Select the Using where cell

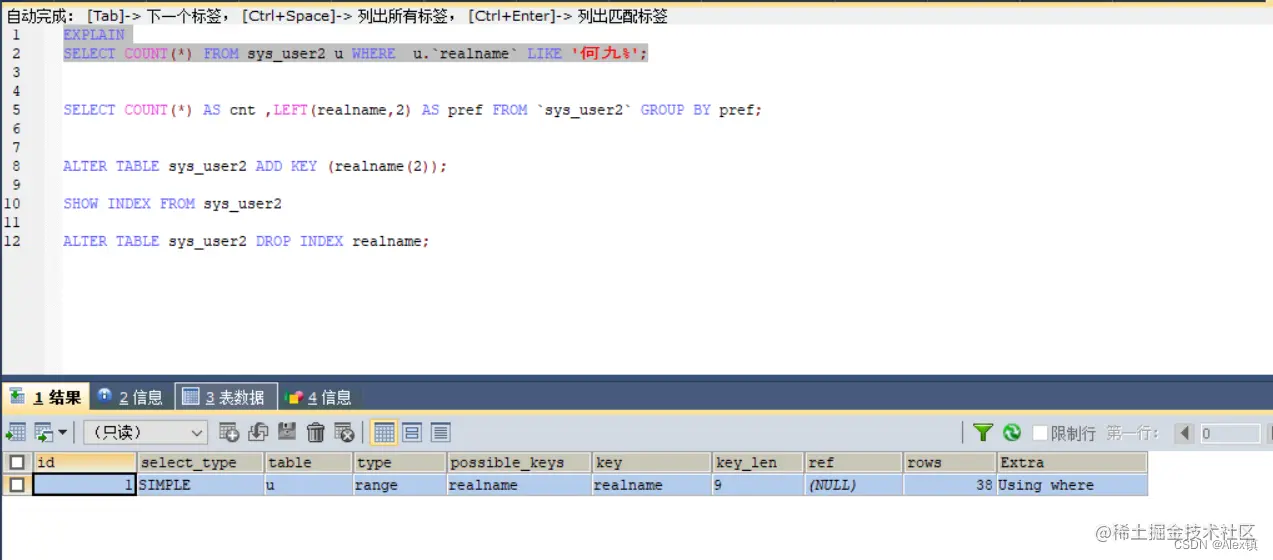point(1072,485)
